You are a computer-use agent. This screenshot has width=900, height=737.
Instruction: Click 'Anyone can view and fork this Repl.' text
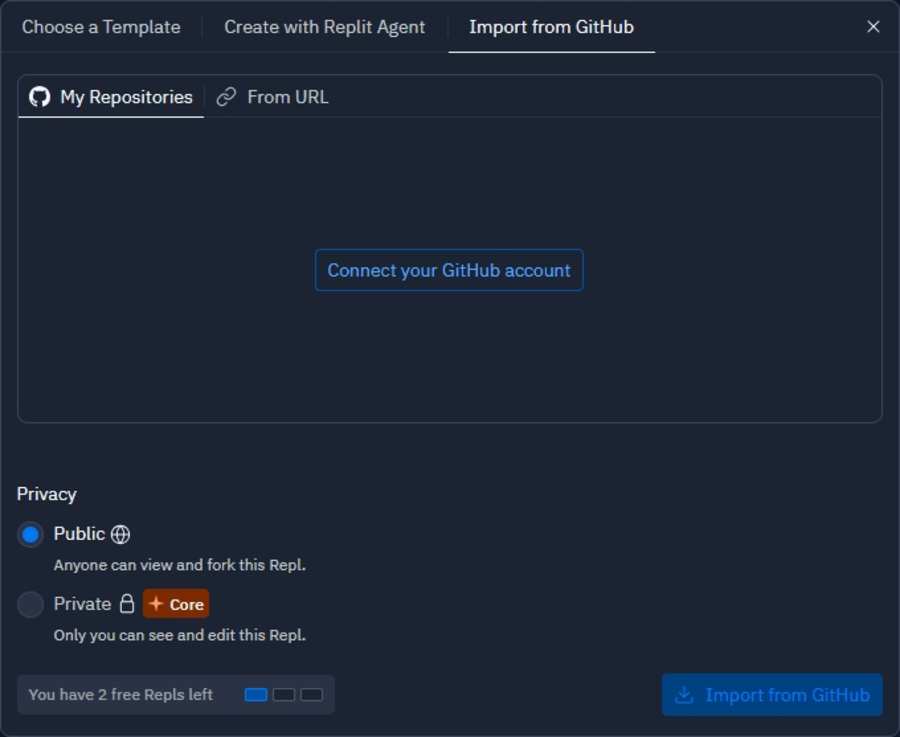(180, 565)
